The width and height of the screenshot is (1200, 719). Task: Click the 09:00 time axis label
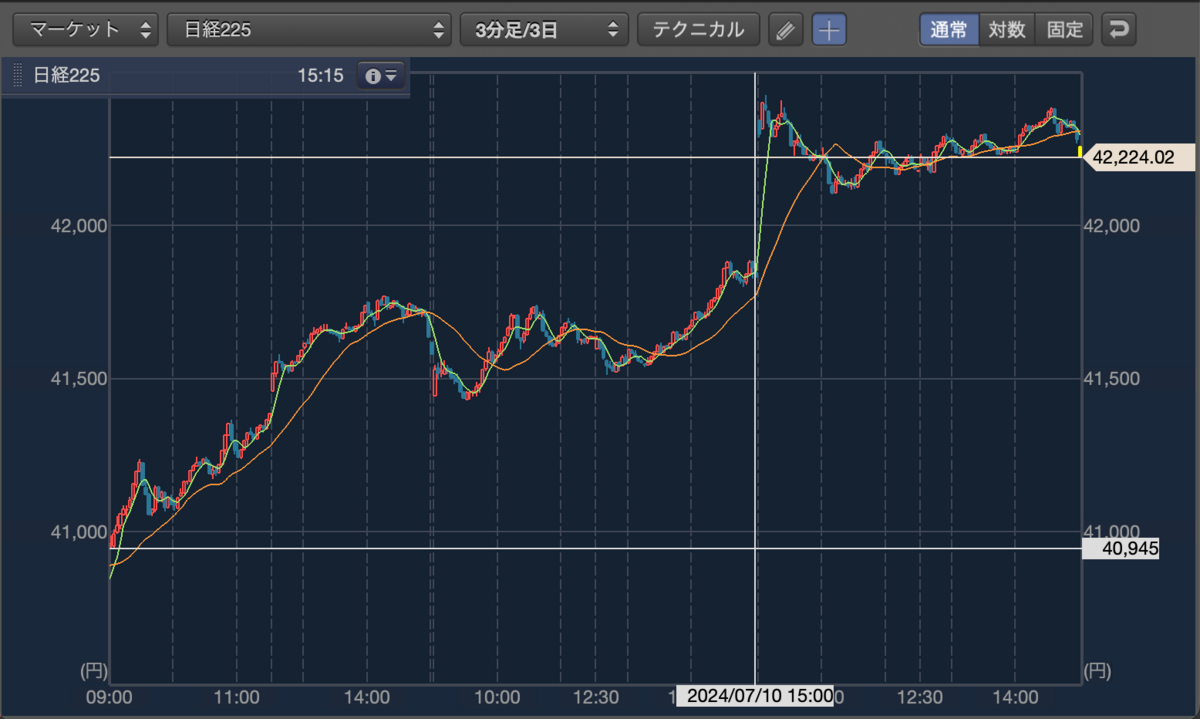point(109,696)
